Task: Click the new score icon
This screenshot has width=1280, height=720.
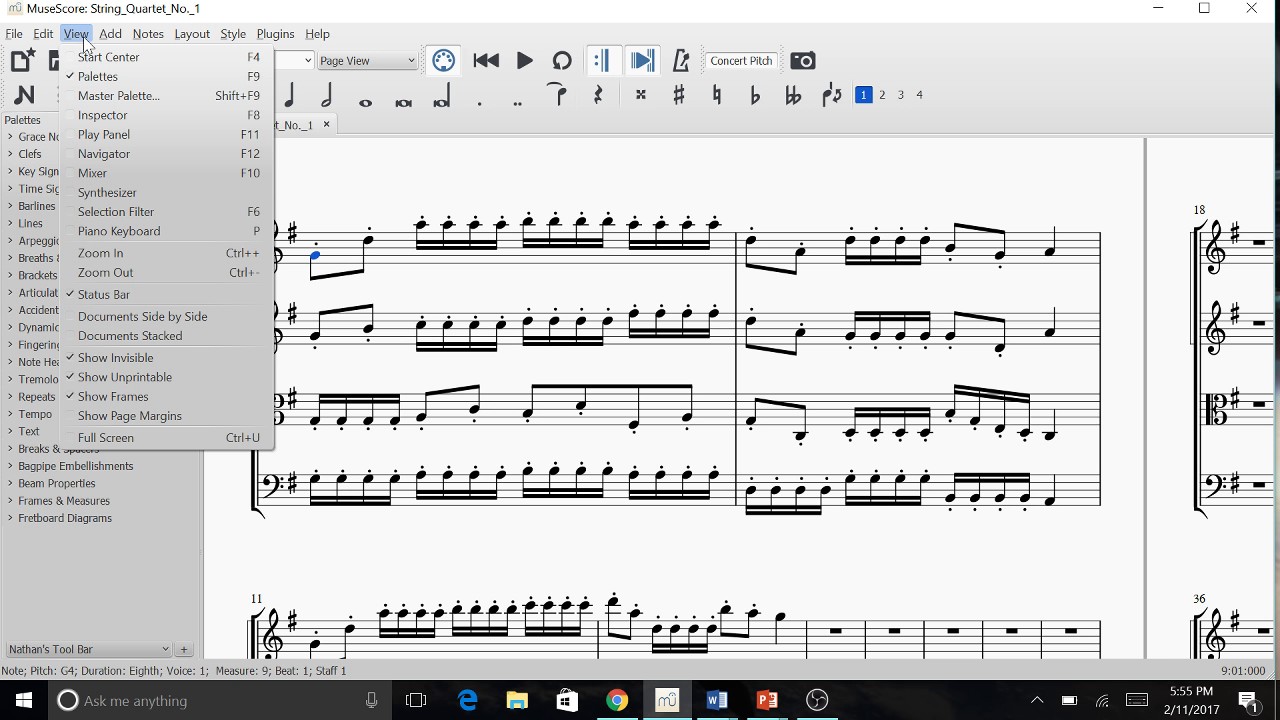Action: coord(22,60)
